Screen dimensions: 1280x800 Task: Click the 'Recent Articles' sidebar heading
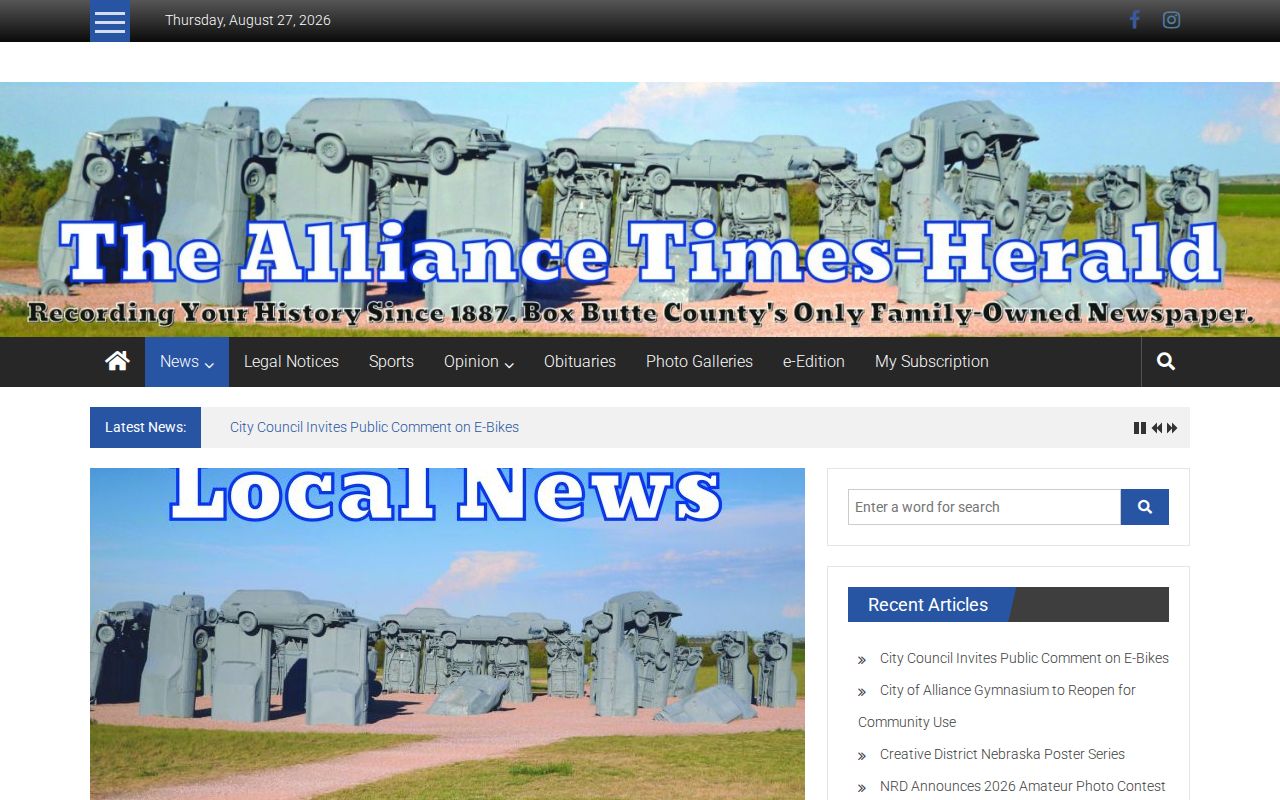(x=928, y=604)
